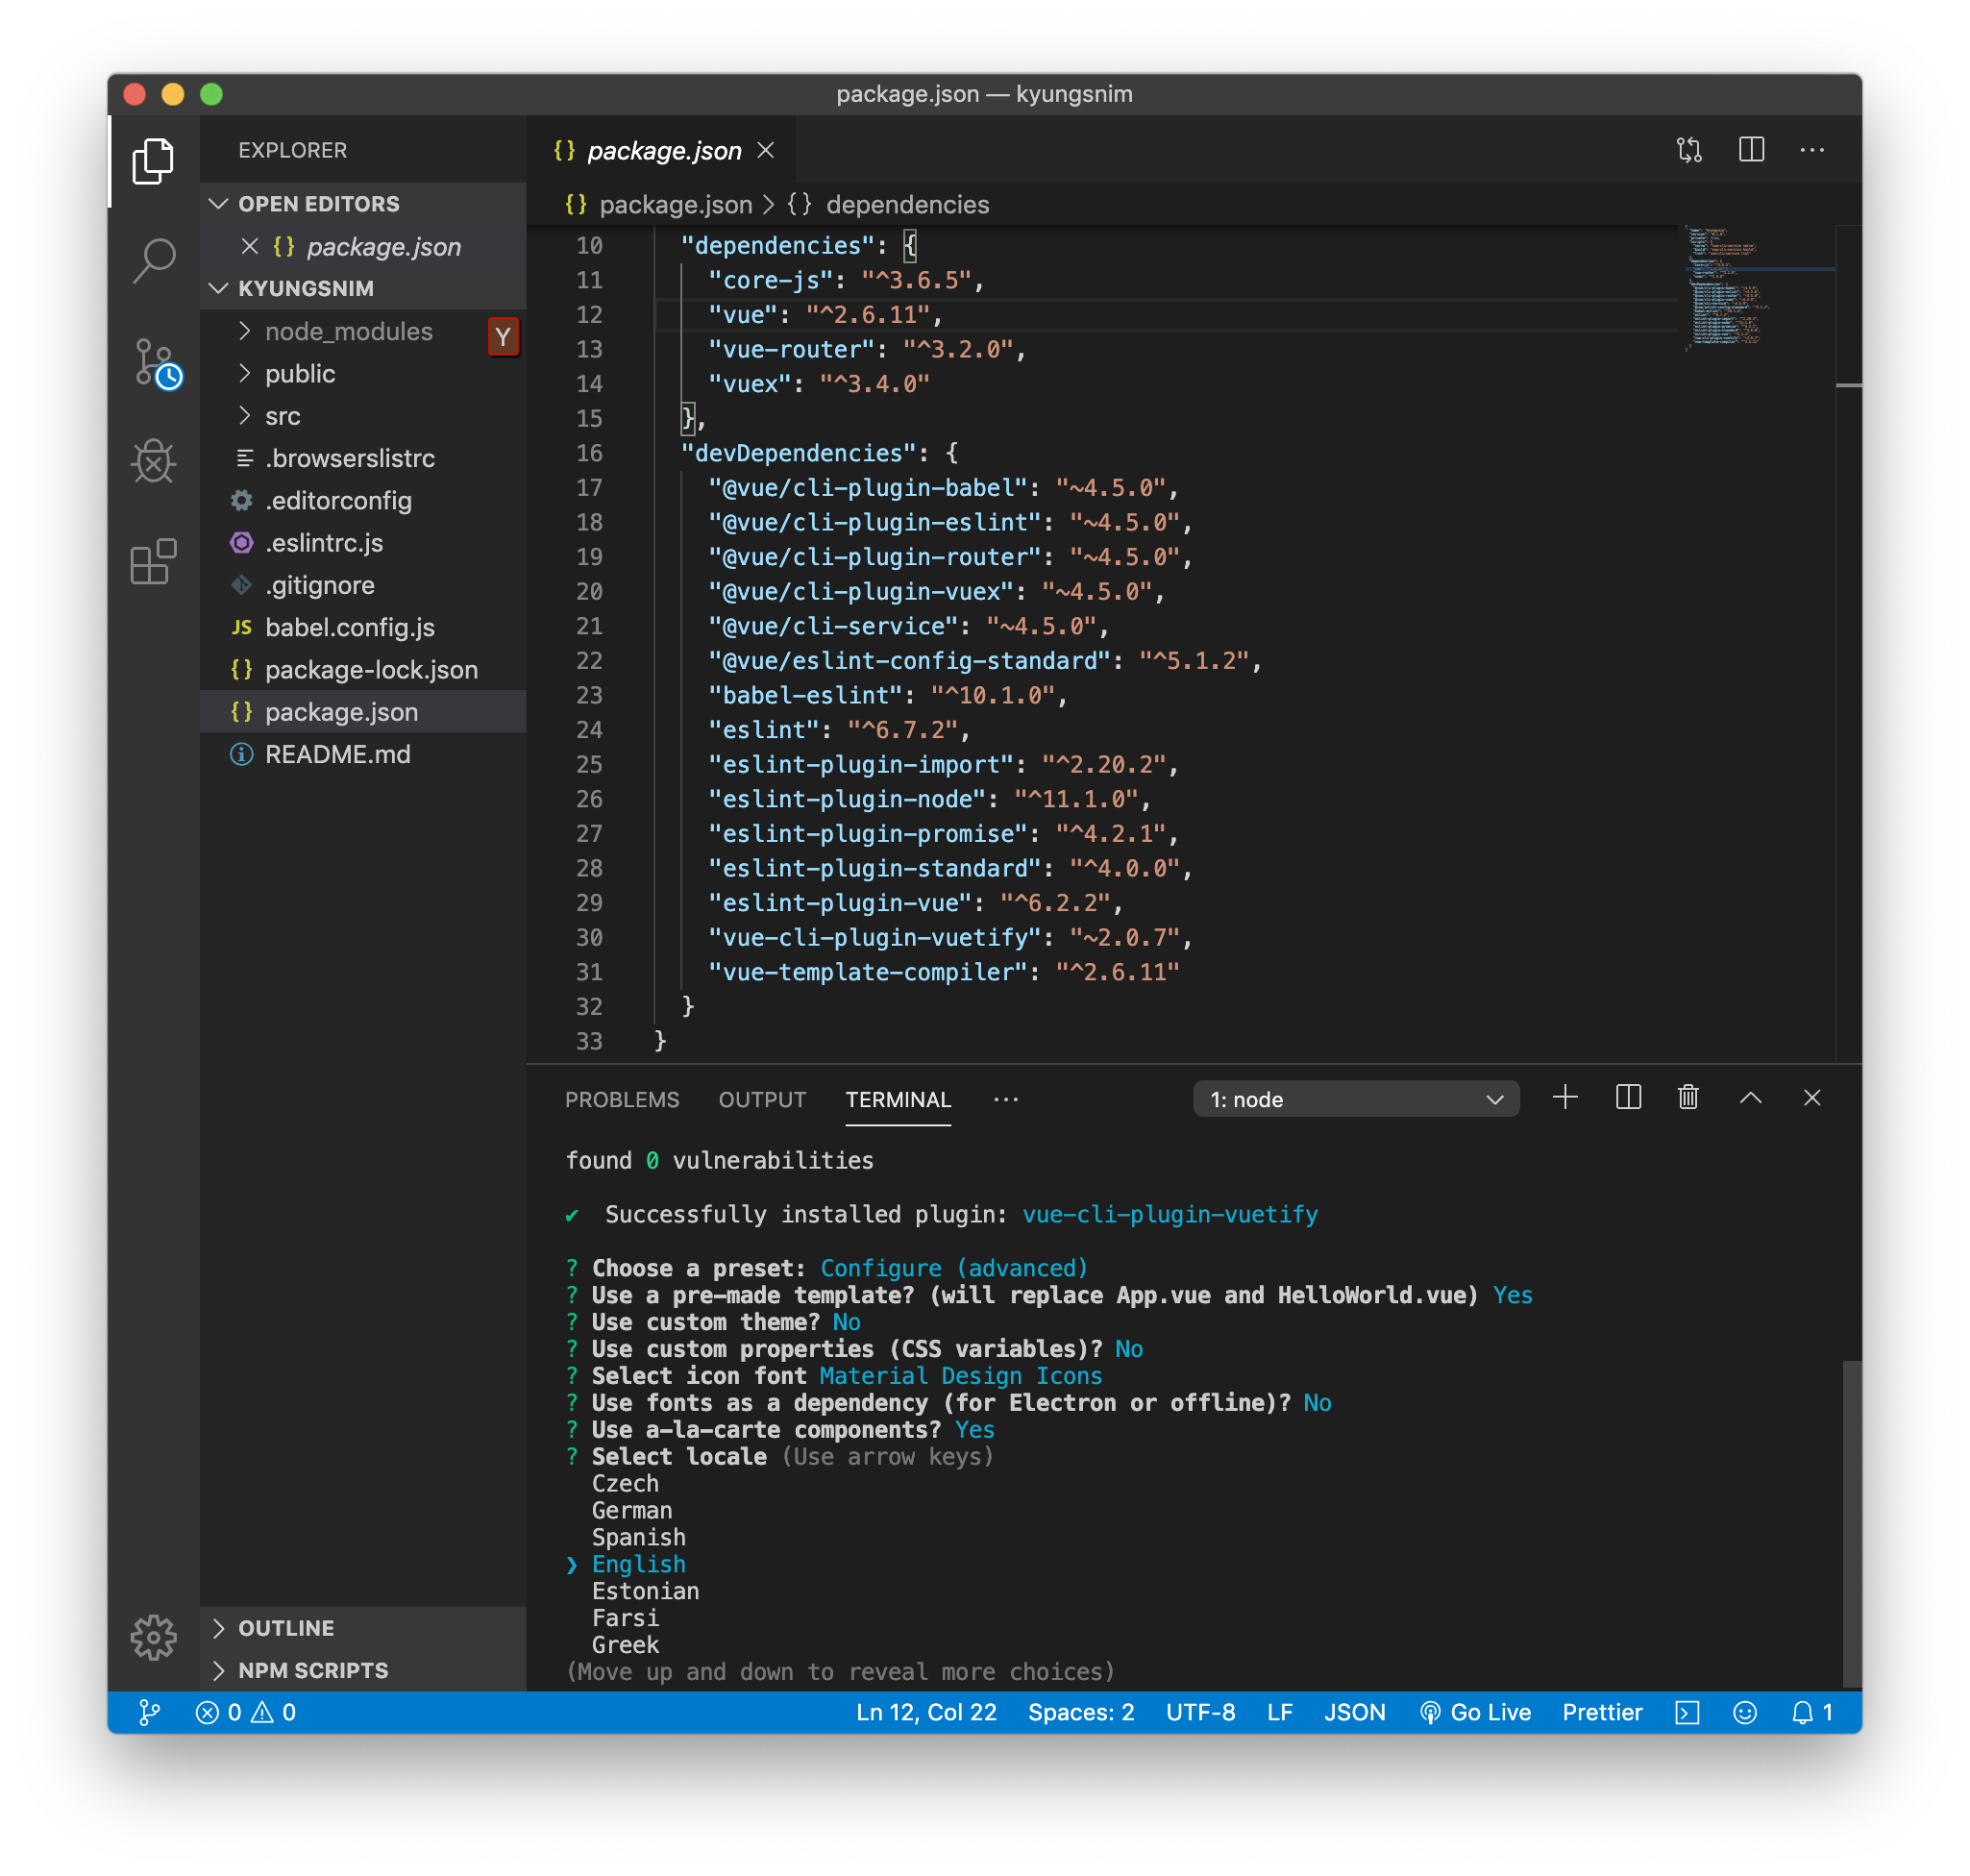
Task: Open the Source Control view
Action: [x=154, y=362]
